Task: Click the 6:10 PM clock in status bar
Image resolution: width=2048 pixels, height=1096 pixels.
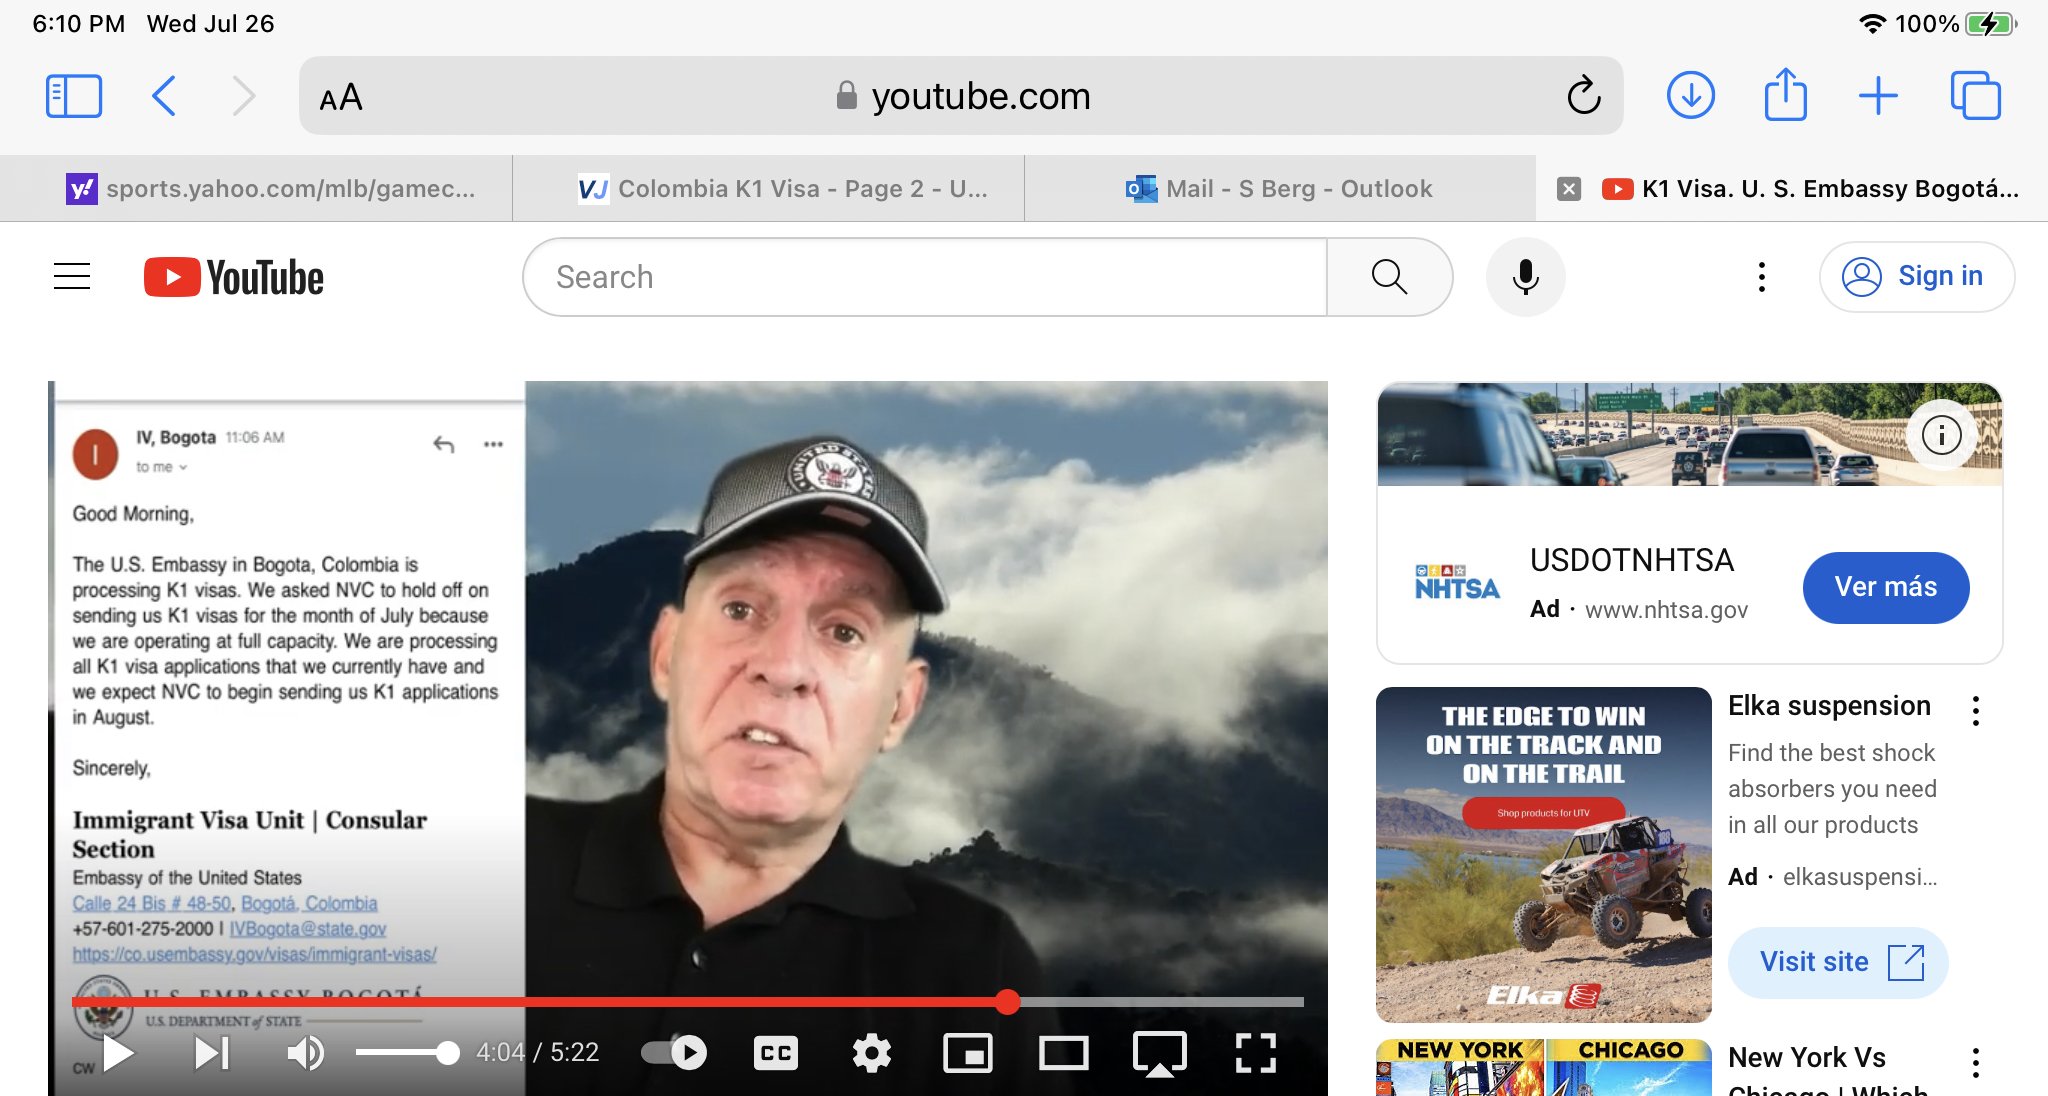Action: (78, 24)
